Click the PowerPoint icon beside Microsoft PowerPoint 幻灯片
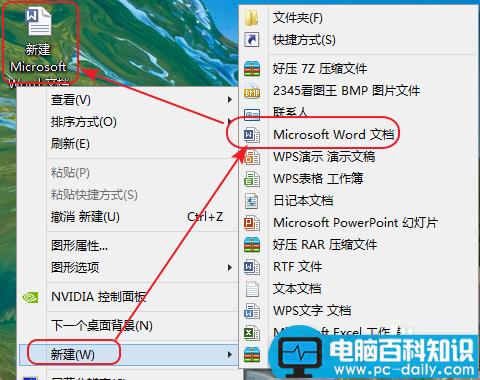This screenshot has width=480, height=380. (252, 223)
